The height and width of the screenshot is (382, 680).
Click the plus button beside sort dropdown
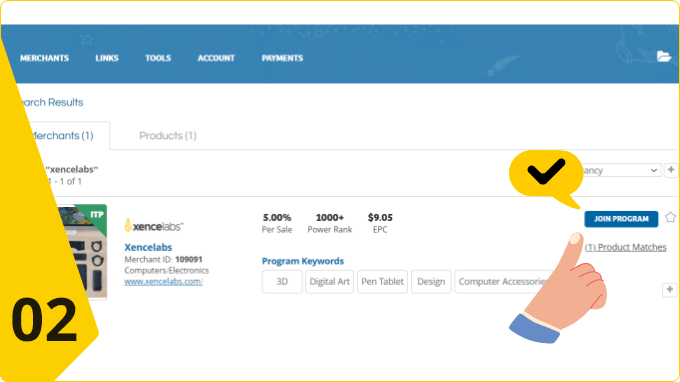pyautogui.click(x=671, y=170)
